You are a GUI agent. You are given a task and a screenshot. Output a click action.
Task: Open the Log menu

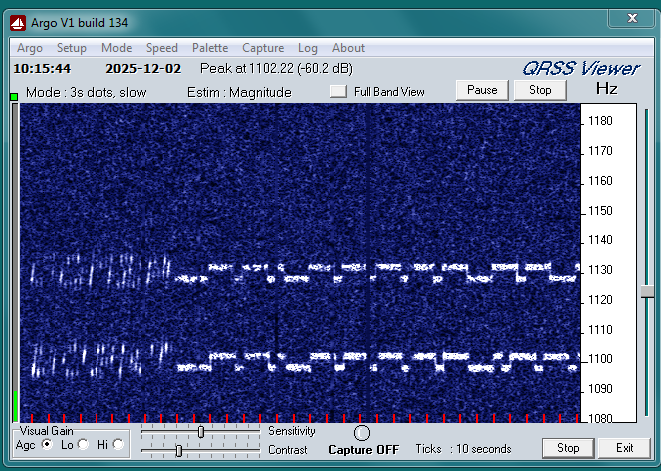[308, 48]
